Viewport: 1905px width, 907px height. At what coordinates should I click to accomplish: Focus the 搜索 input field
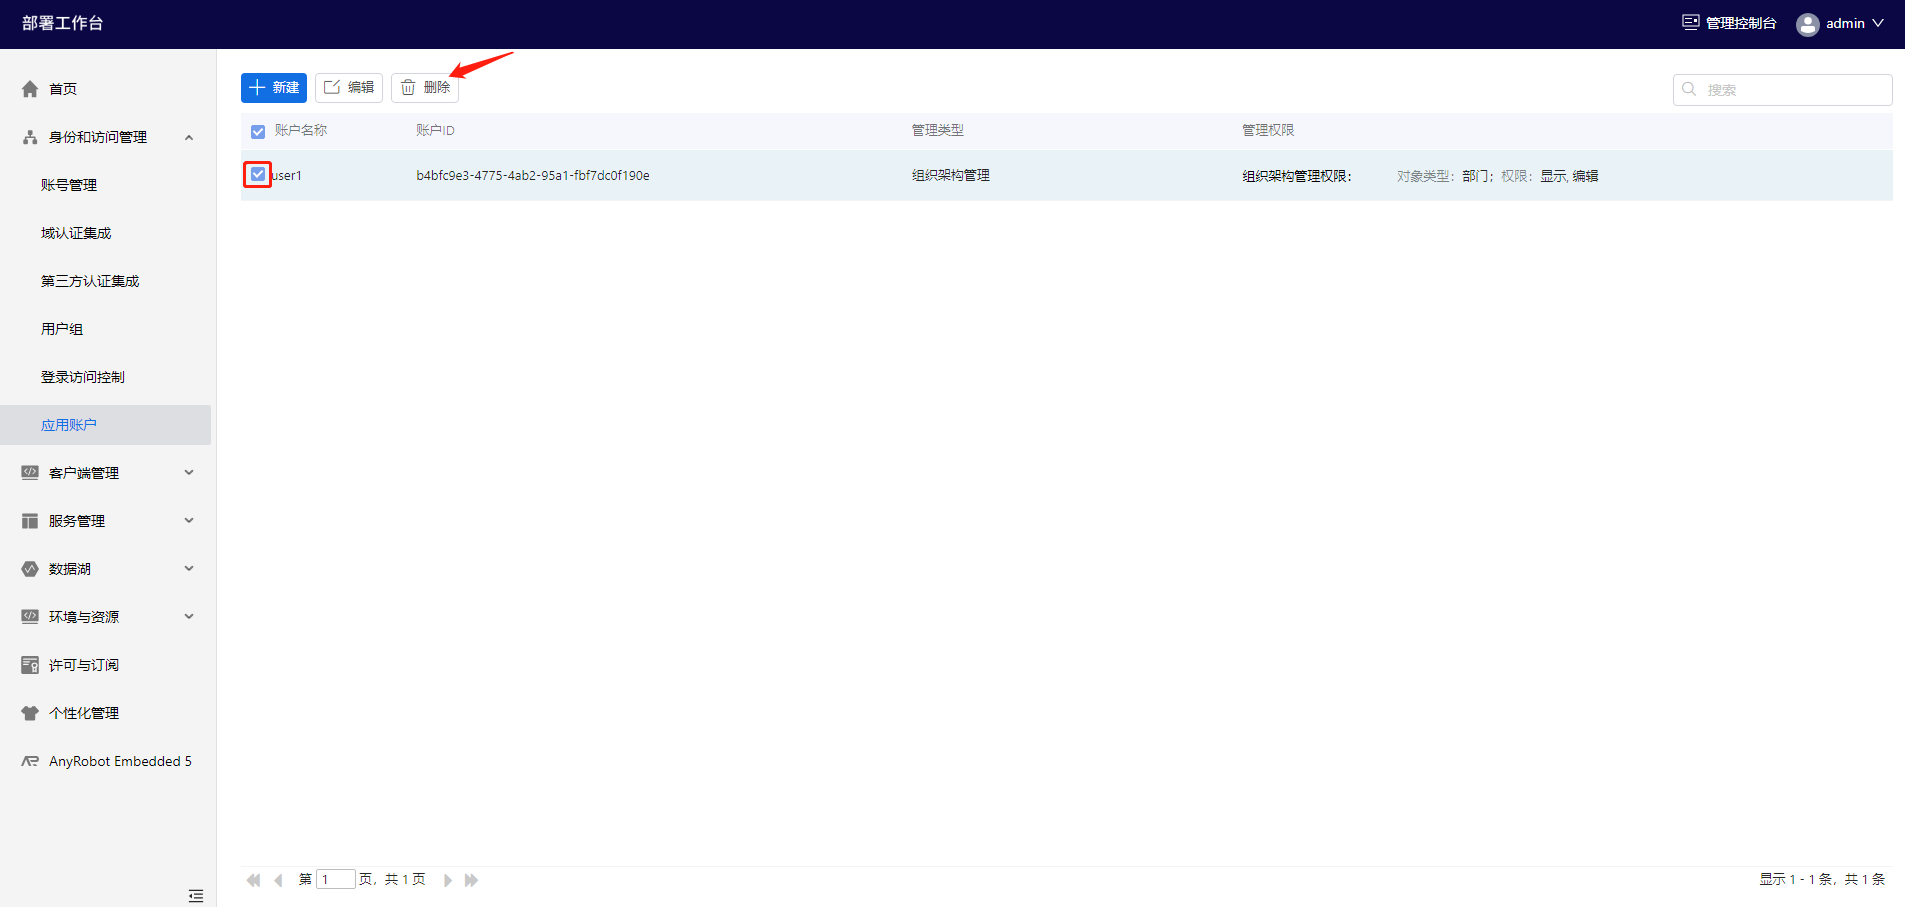coord(1782,90)
